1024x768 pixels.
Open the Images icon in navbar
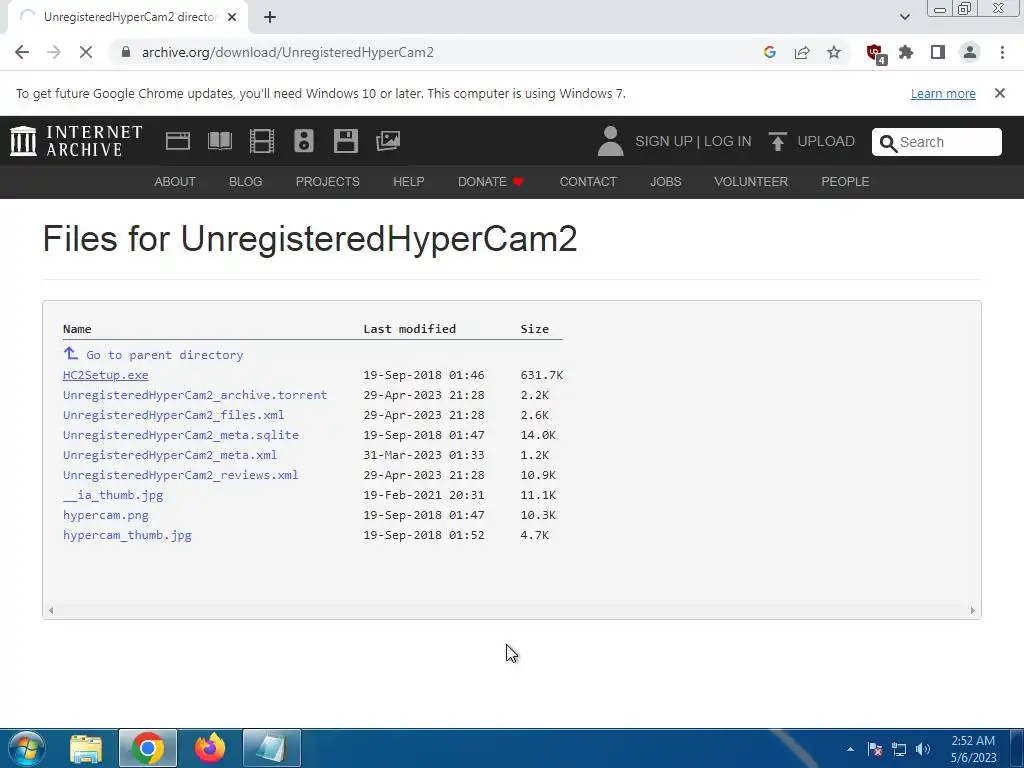pyautogui.click(x=388, y=141)
